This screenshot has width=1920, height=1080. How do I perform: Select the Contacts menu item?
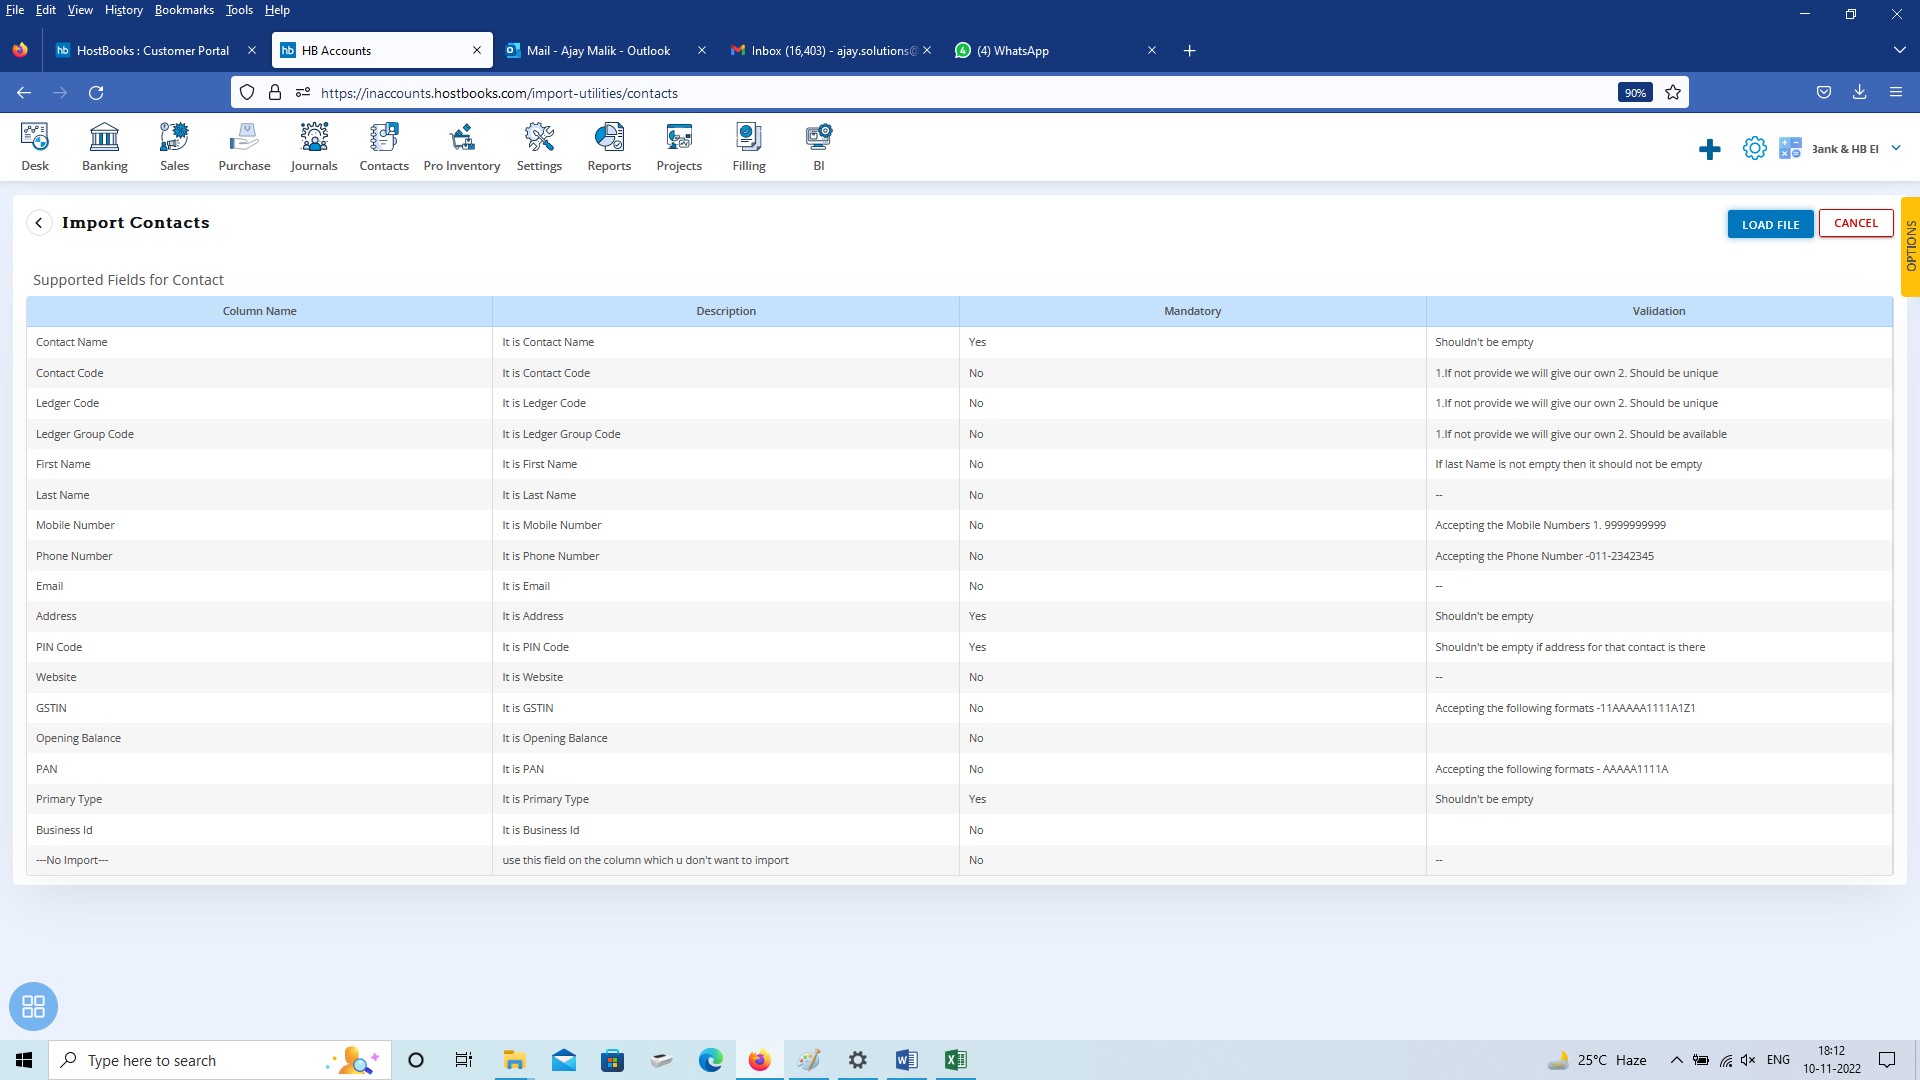382,146
